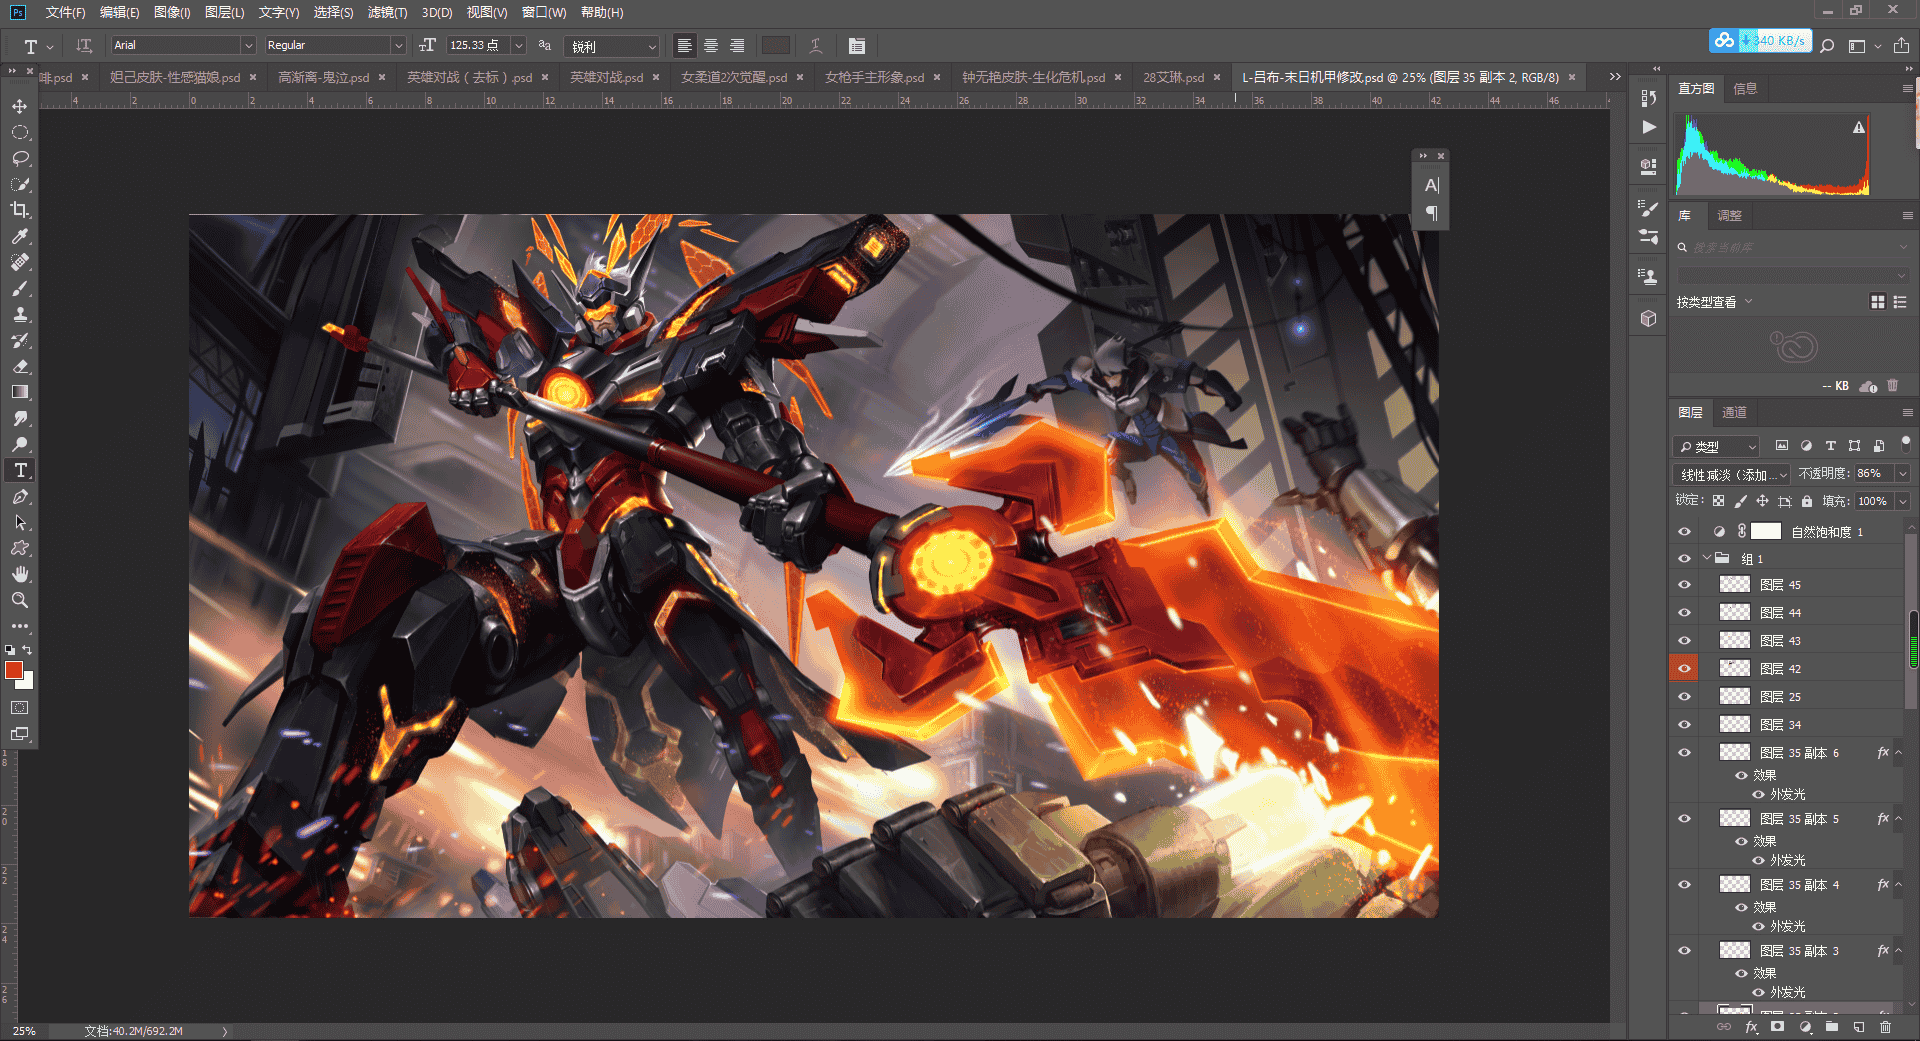
Task: Switch to the 信息 tab
Action: pyautogui.click(x=1745, y=88)
